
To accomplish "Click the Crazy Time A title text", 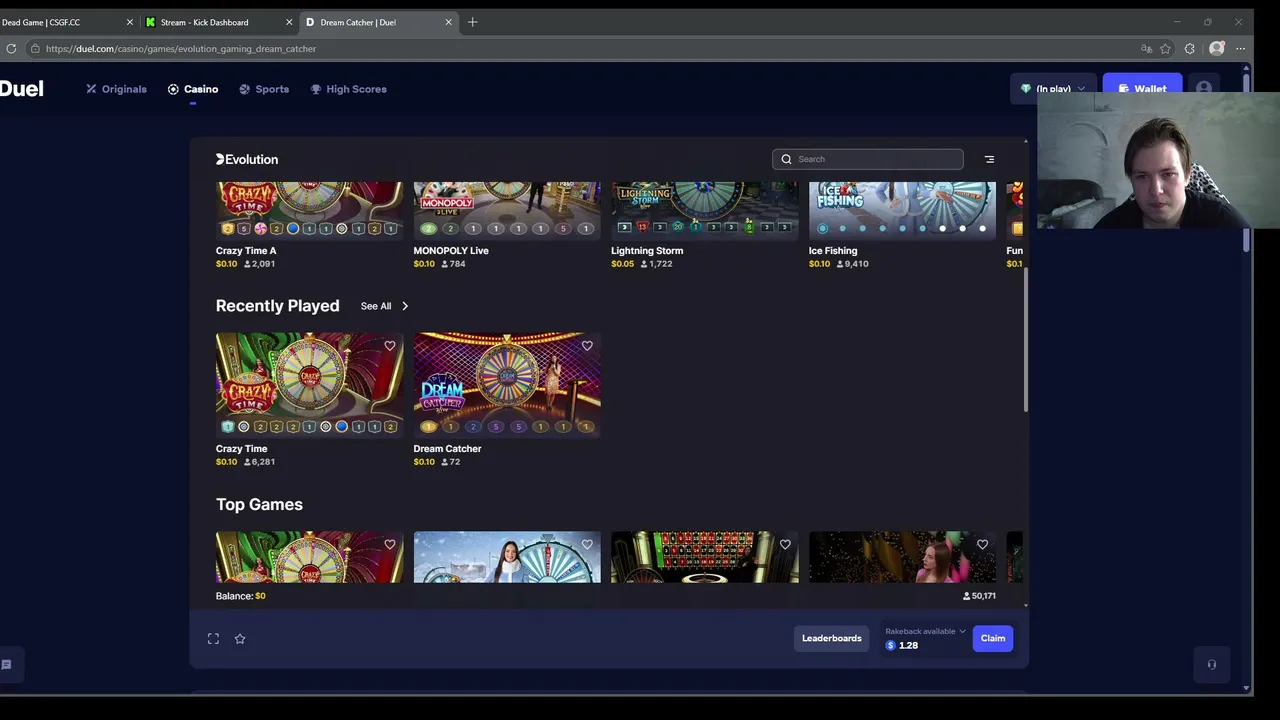I will click(x=246, y=251).
